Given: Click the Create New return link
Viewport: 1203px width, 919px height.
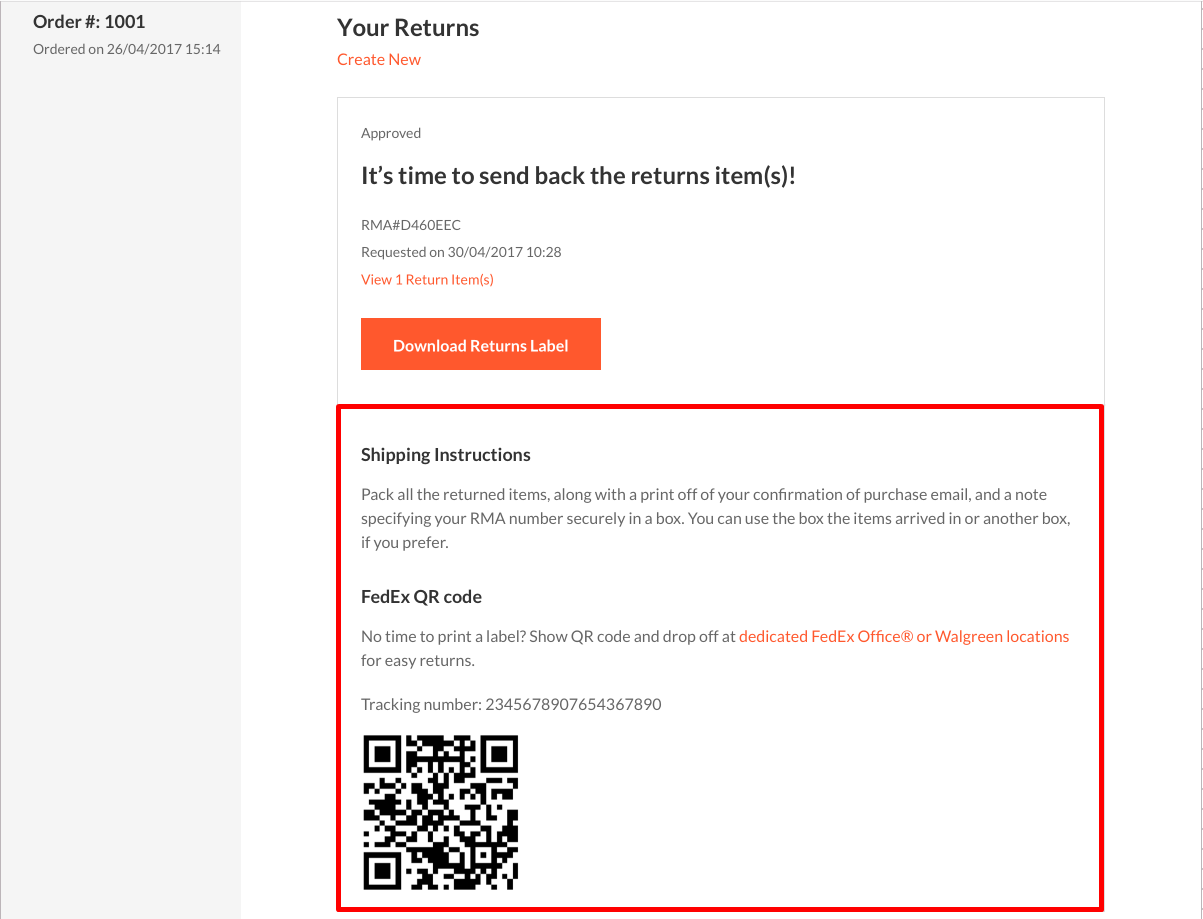Looking at the screenshot, I should (379, 59).
